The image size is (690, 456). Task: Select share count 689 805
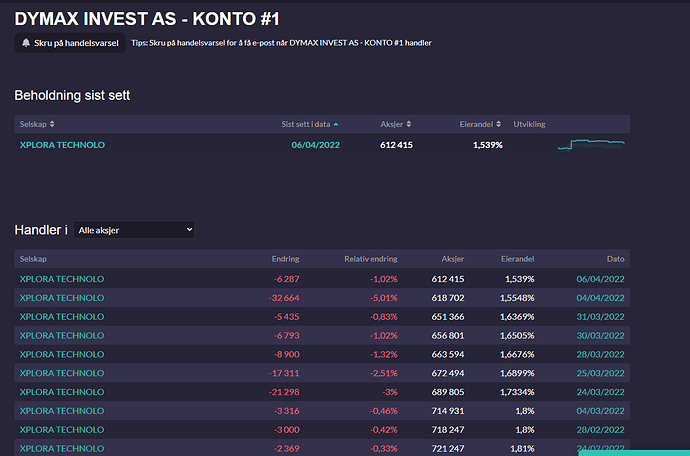pos(448,392)
